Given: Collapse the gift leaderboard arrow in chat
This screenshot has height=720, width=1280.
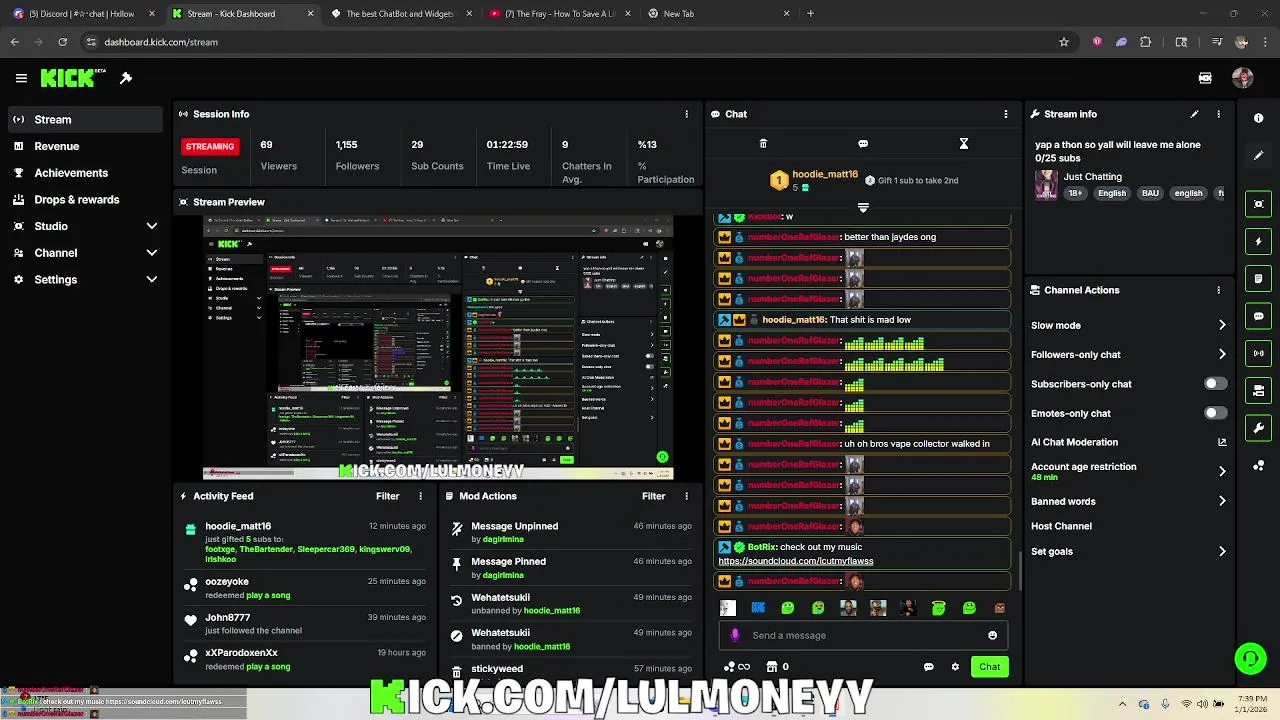Looking at the screenshot, I should tap(863, 208).
